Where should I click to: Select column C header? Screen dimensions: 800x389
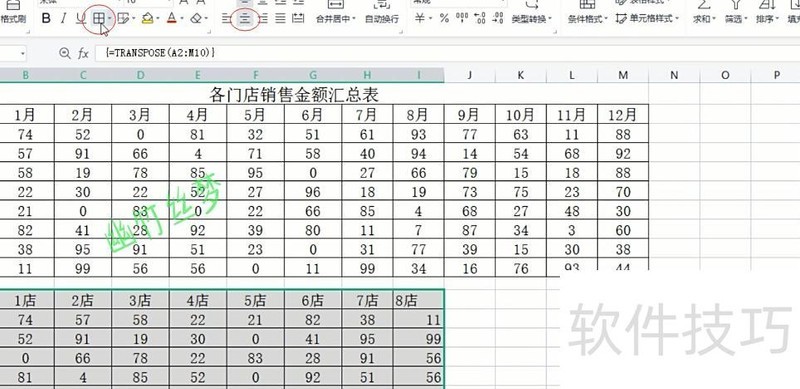[83, 75]
